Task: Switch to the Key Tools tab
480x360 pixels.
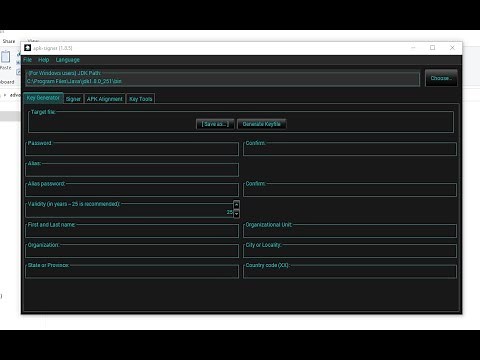Action: pyautogui.click(x=141, y=99)
